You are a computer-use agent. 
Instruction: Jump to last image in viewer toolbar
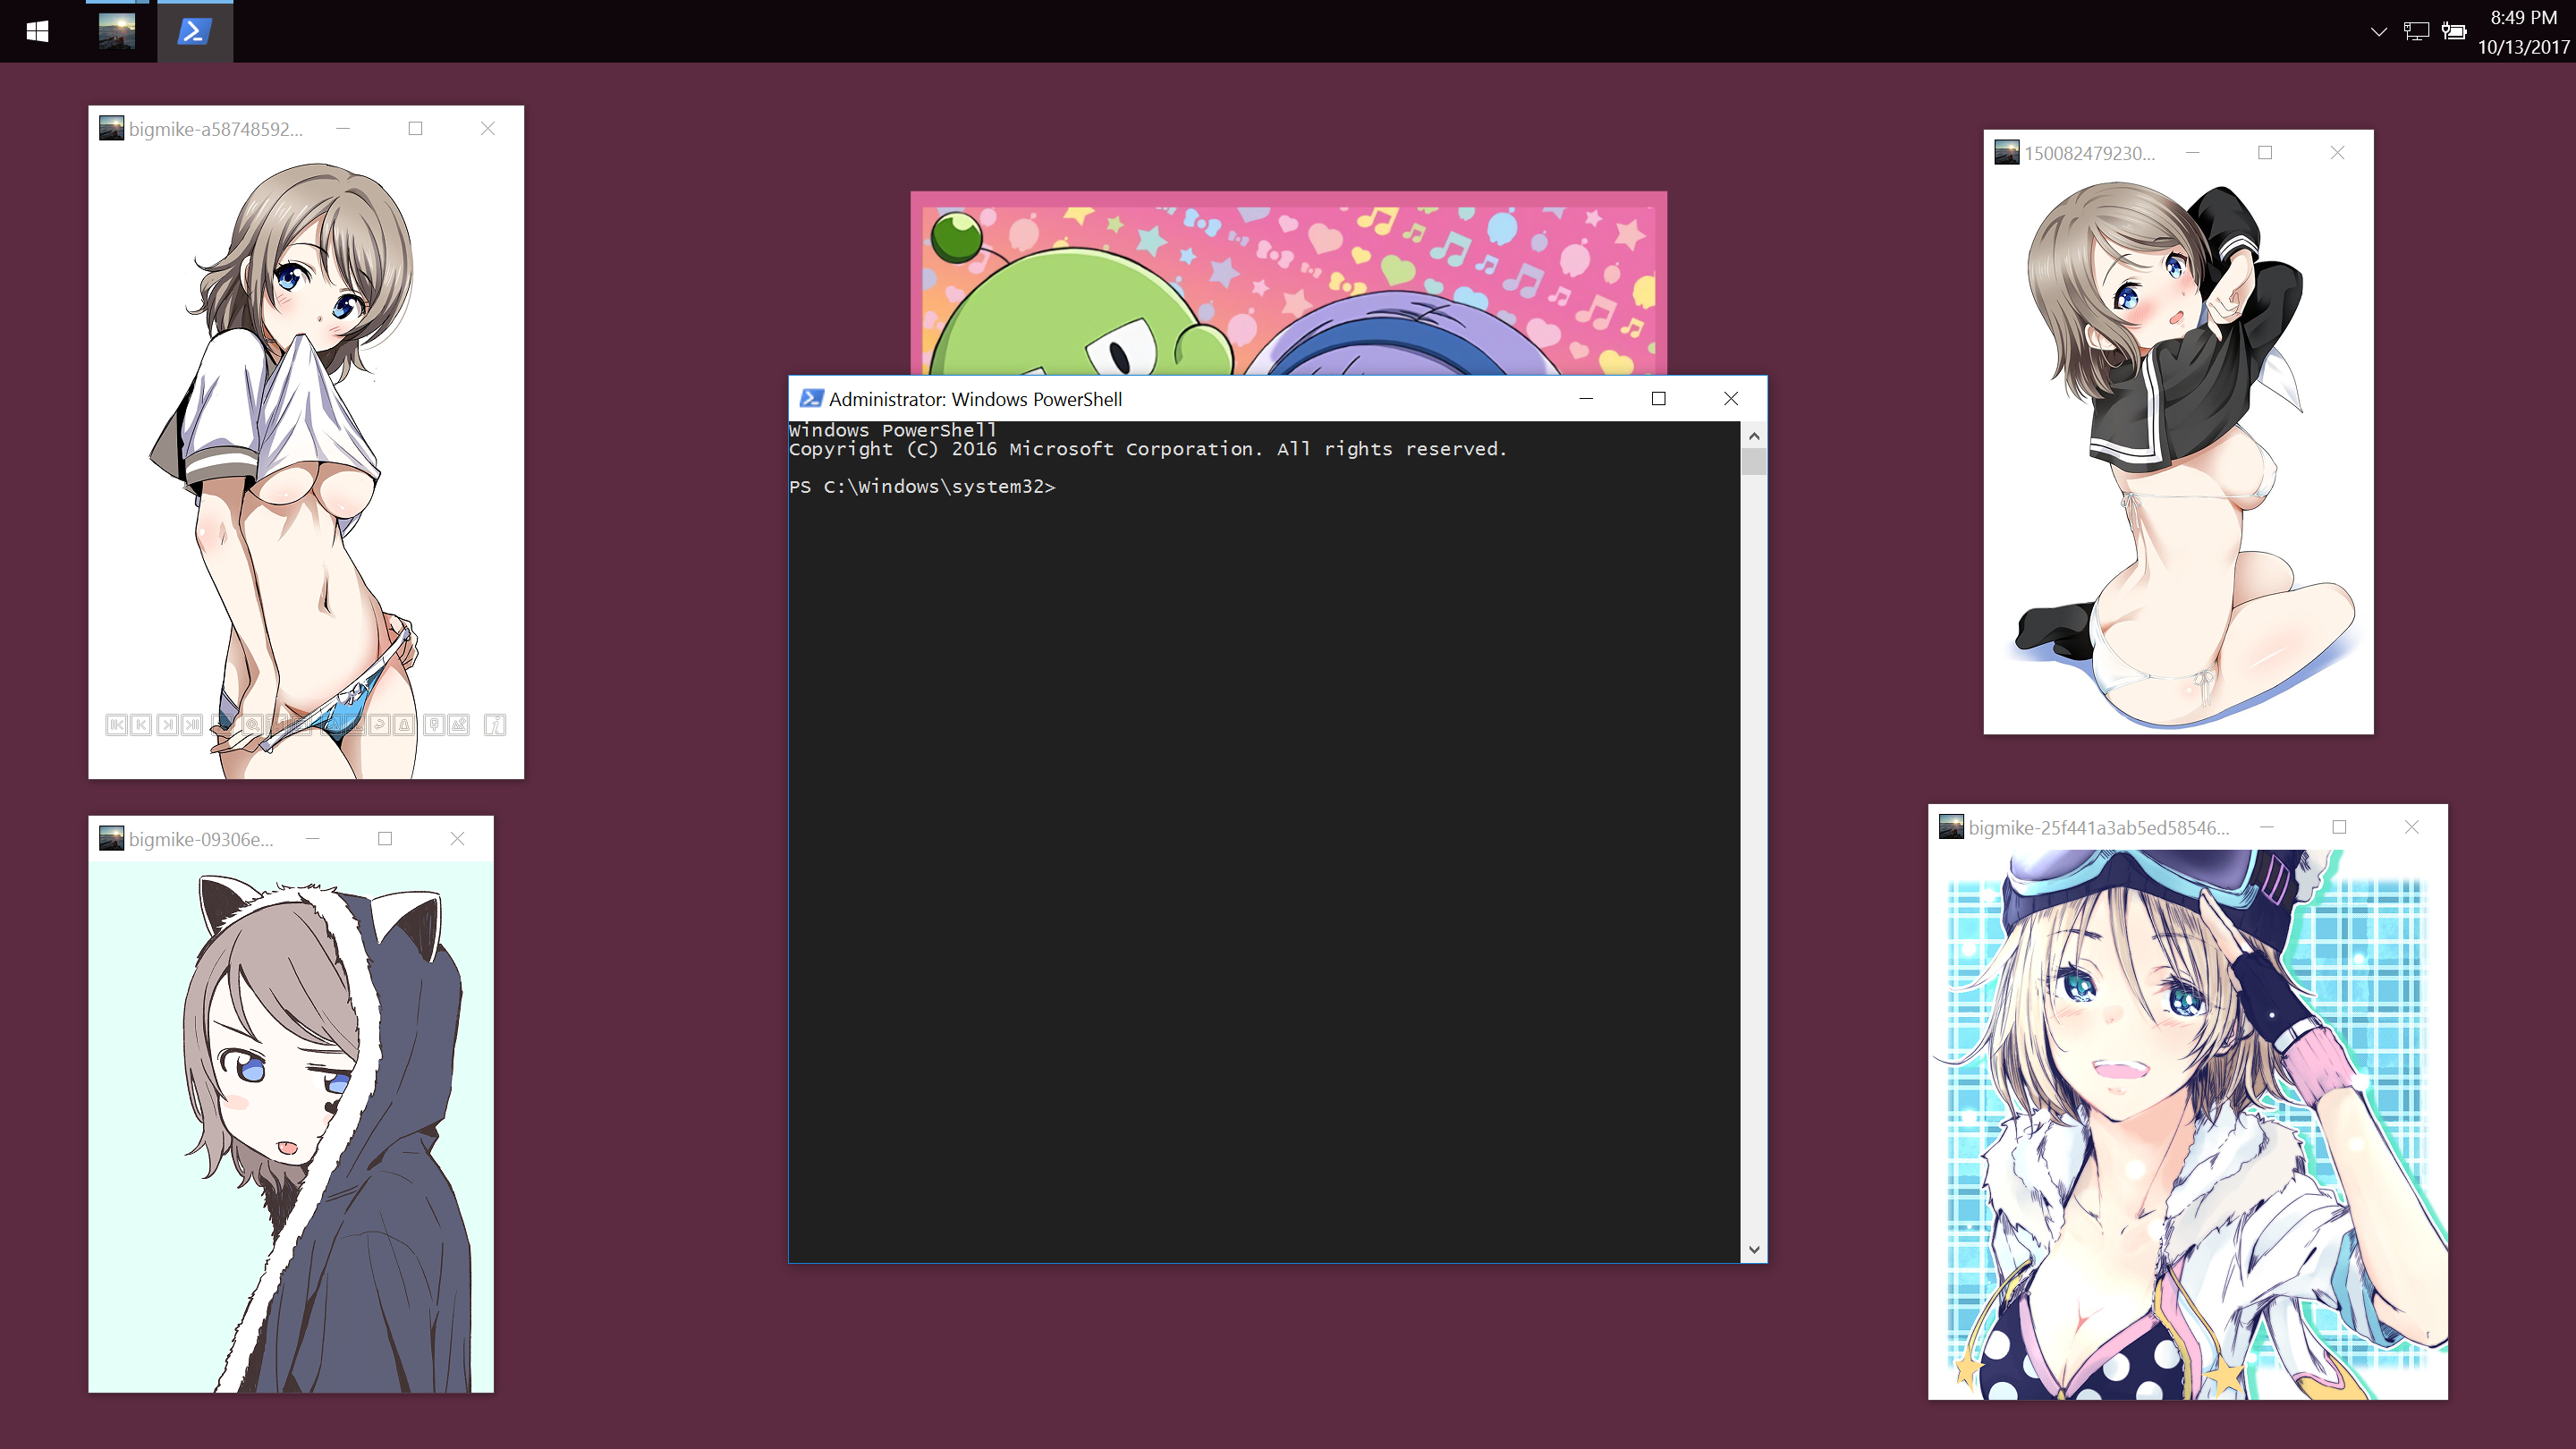(x=192, y=725)
